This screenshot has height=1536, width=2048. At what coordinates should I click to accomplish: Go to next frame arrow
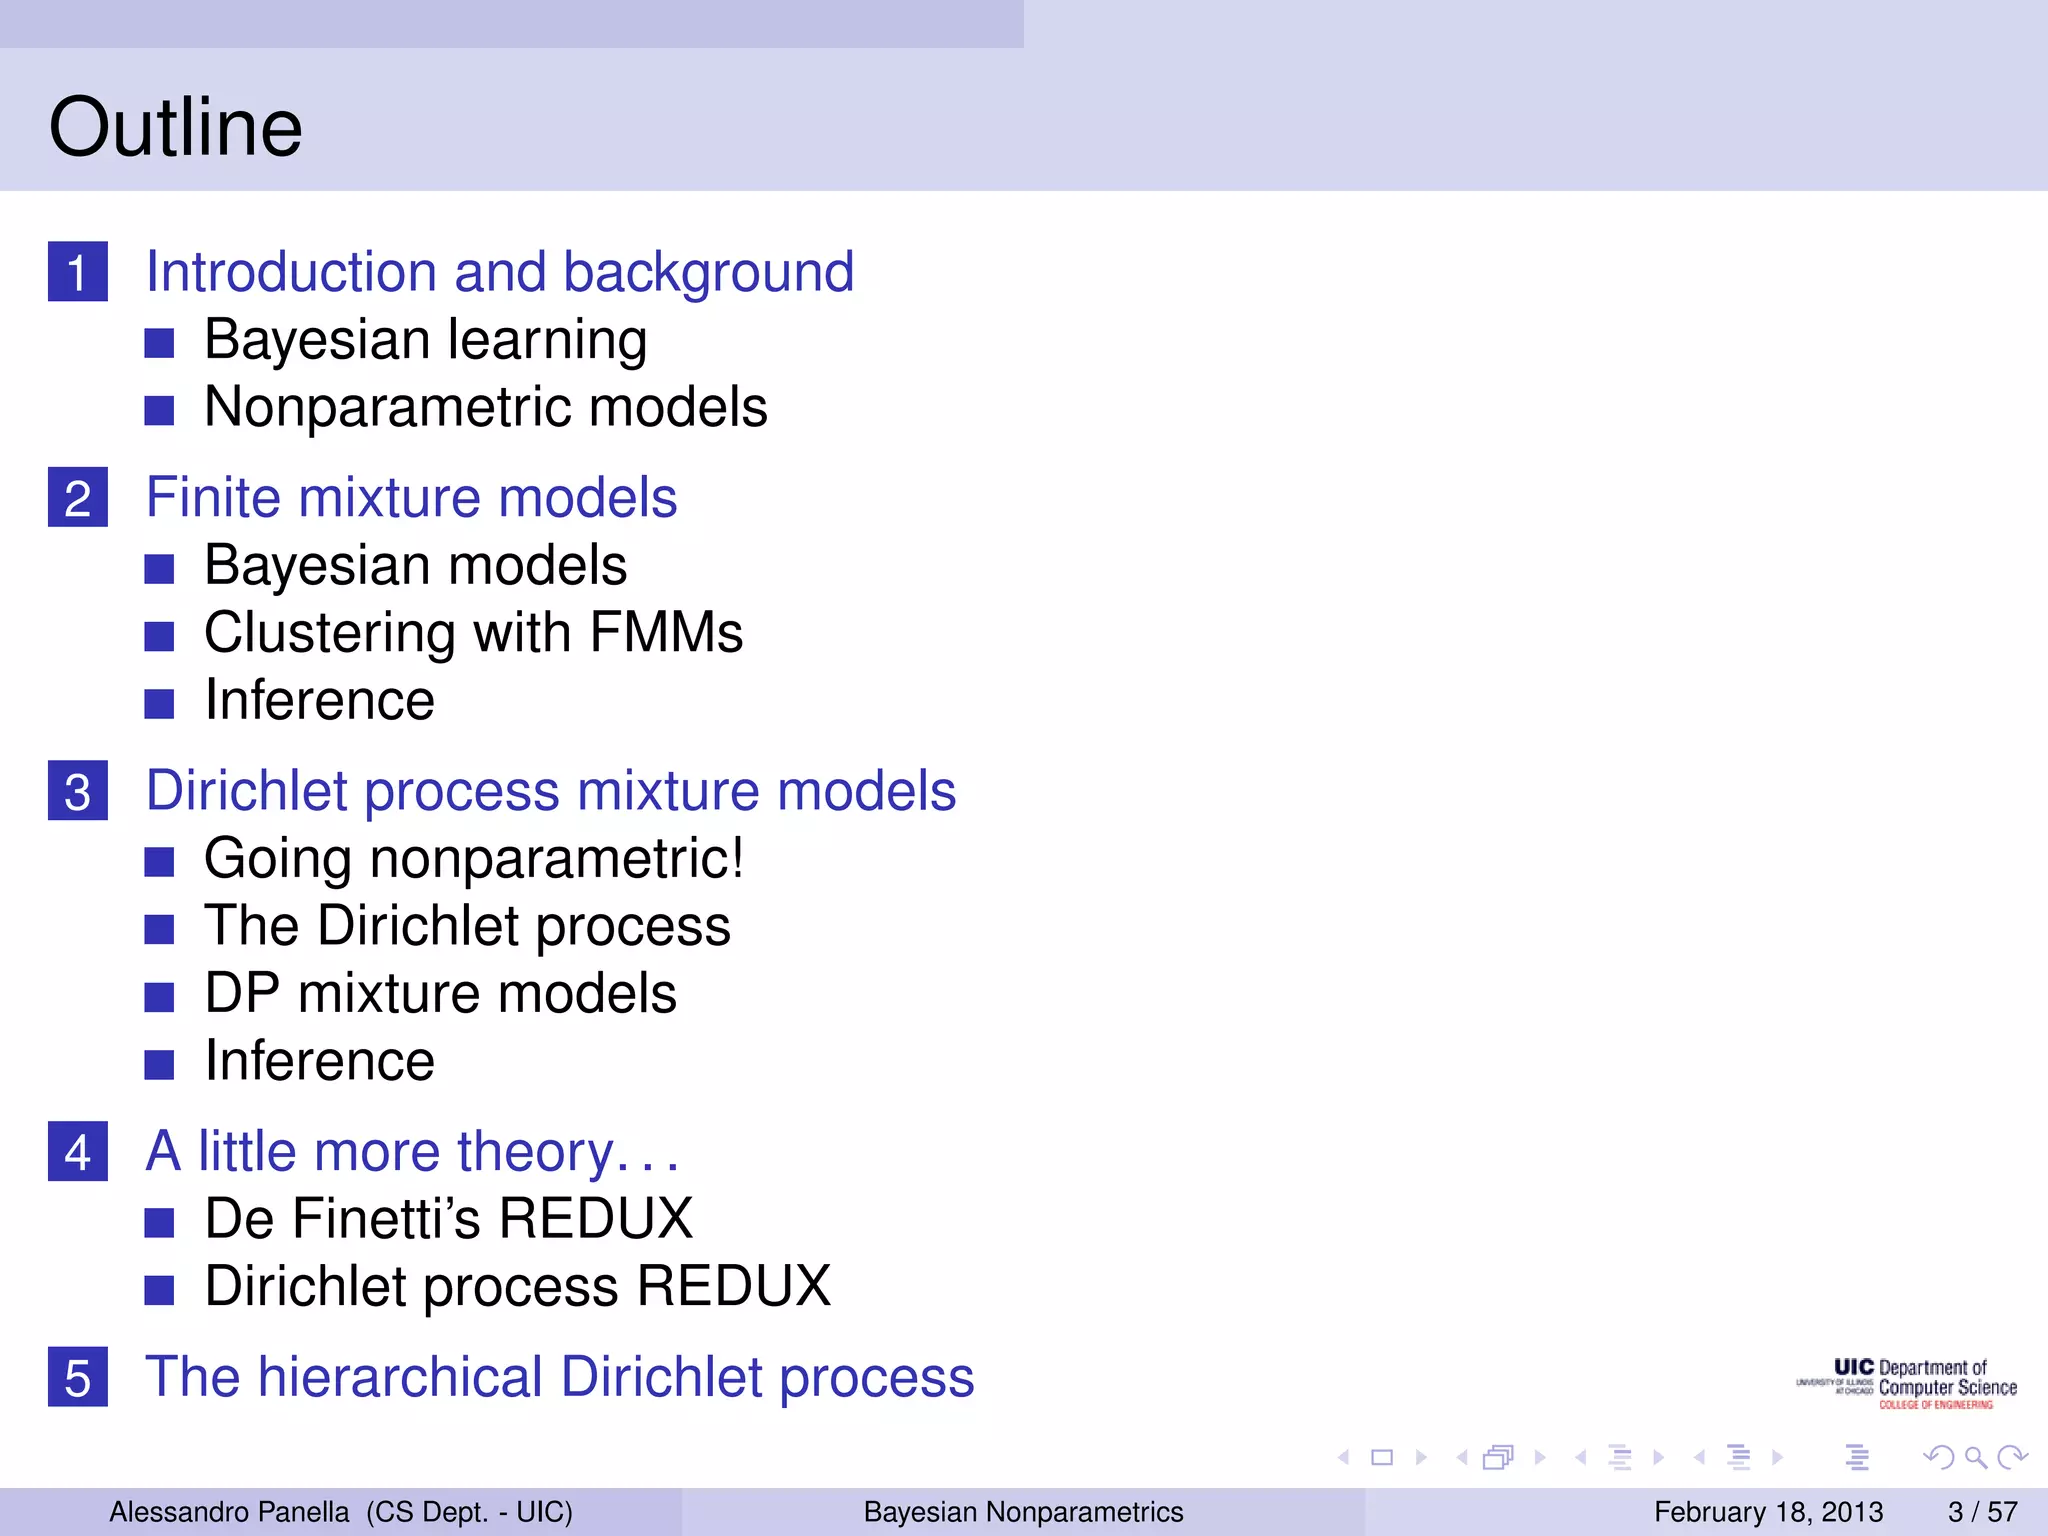point(1540,1457)
